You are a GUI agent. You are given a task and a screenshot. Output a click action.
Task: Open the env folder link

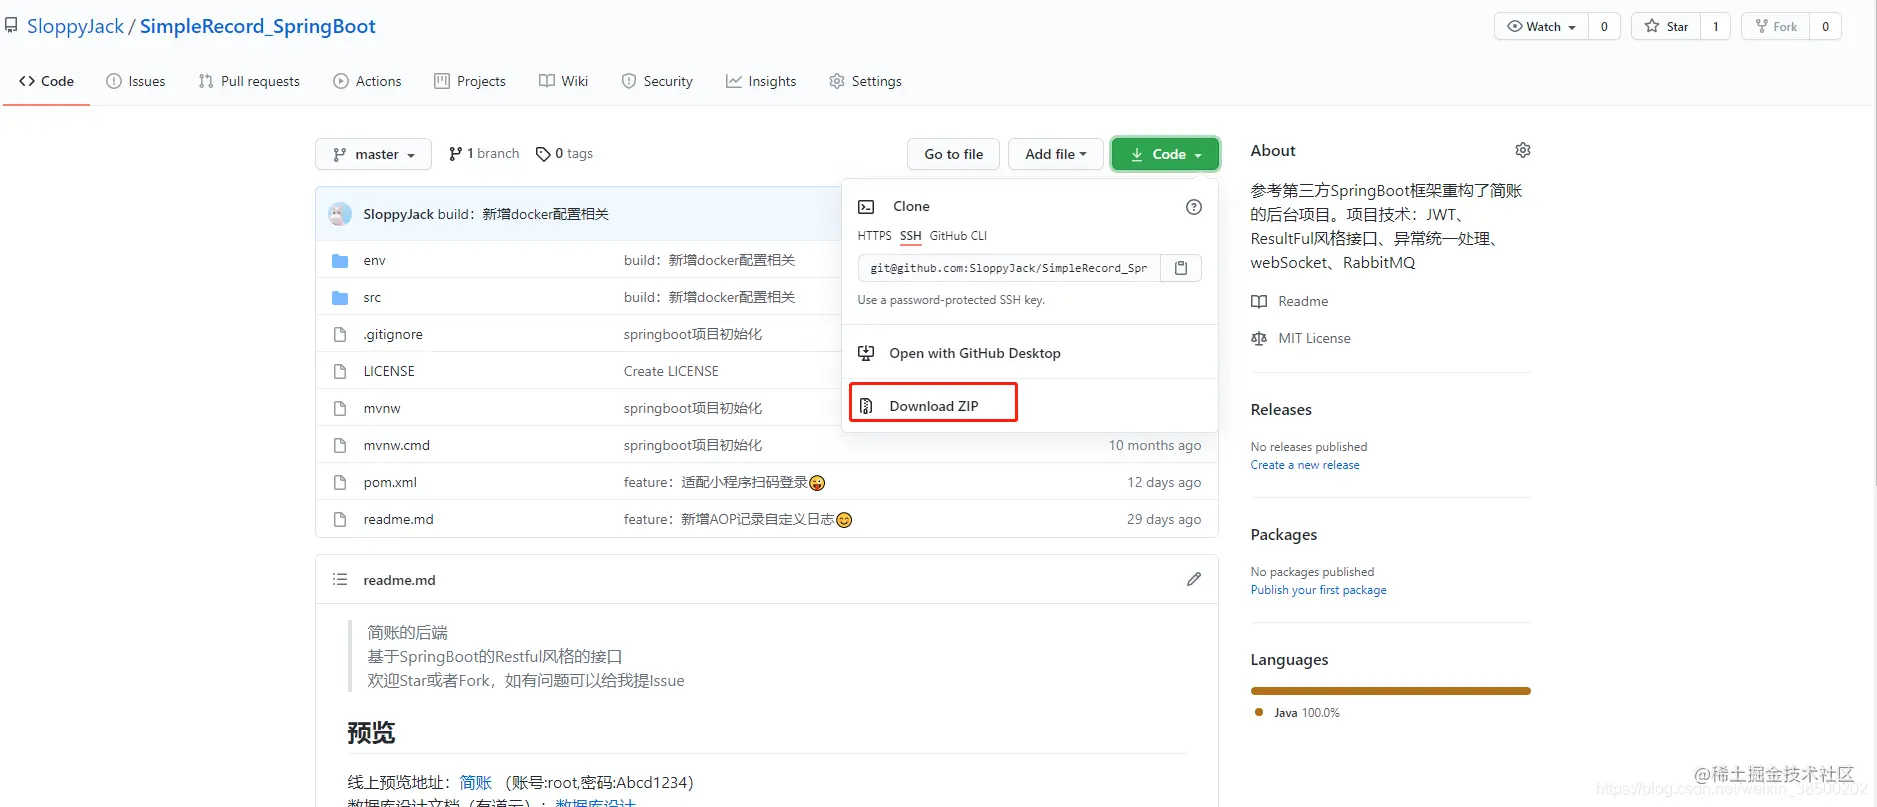point(374,260)
